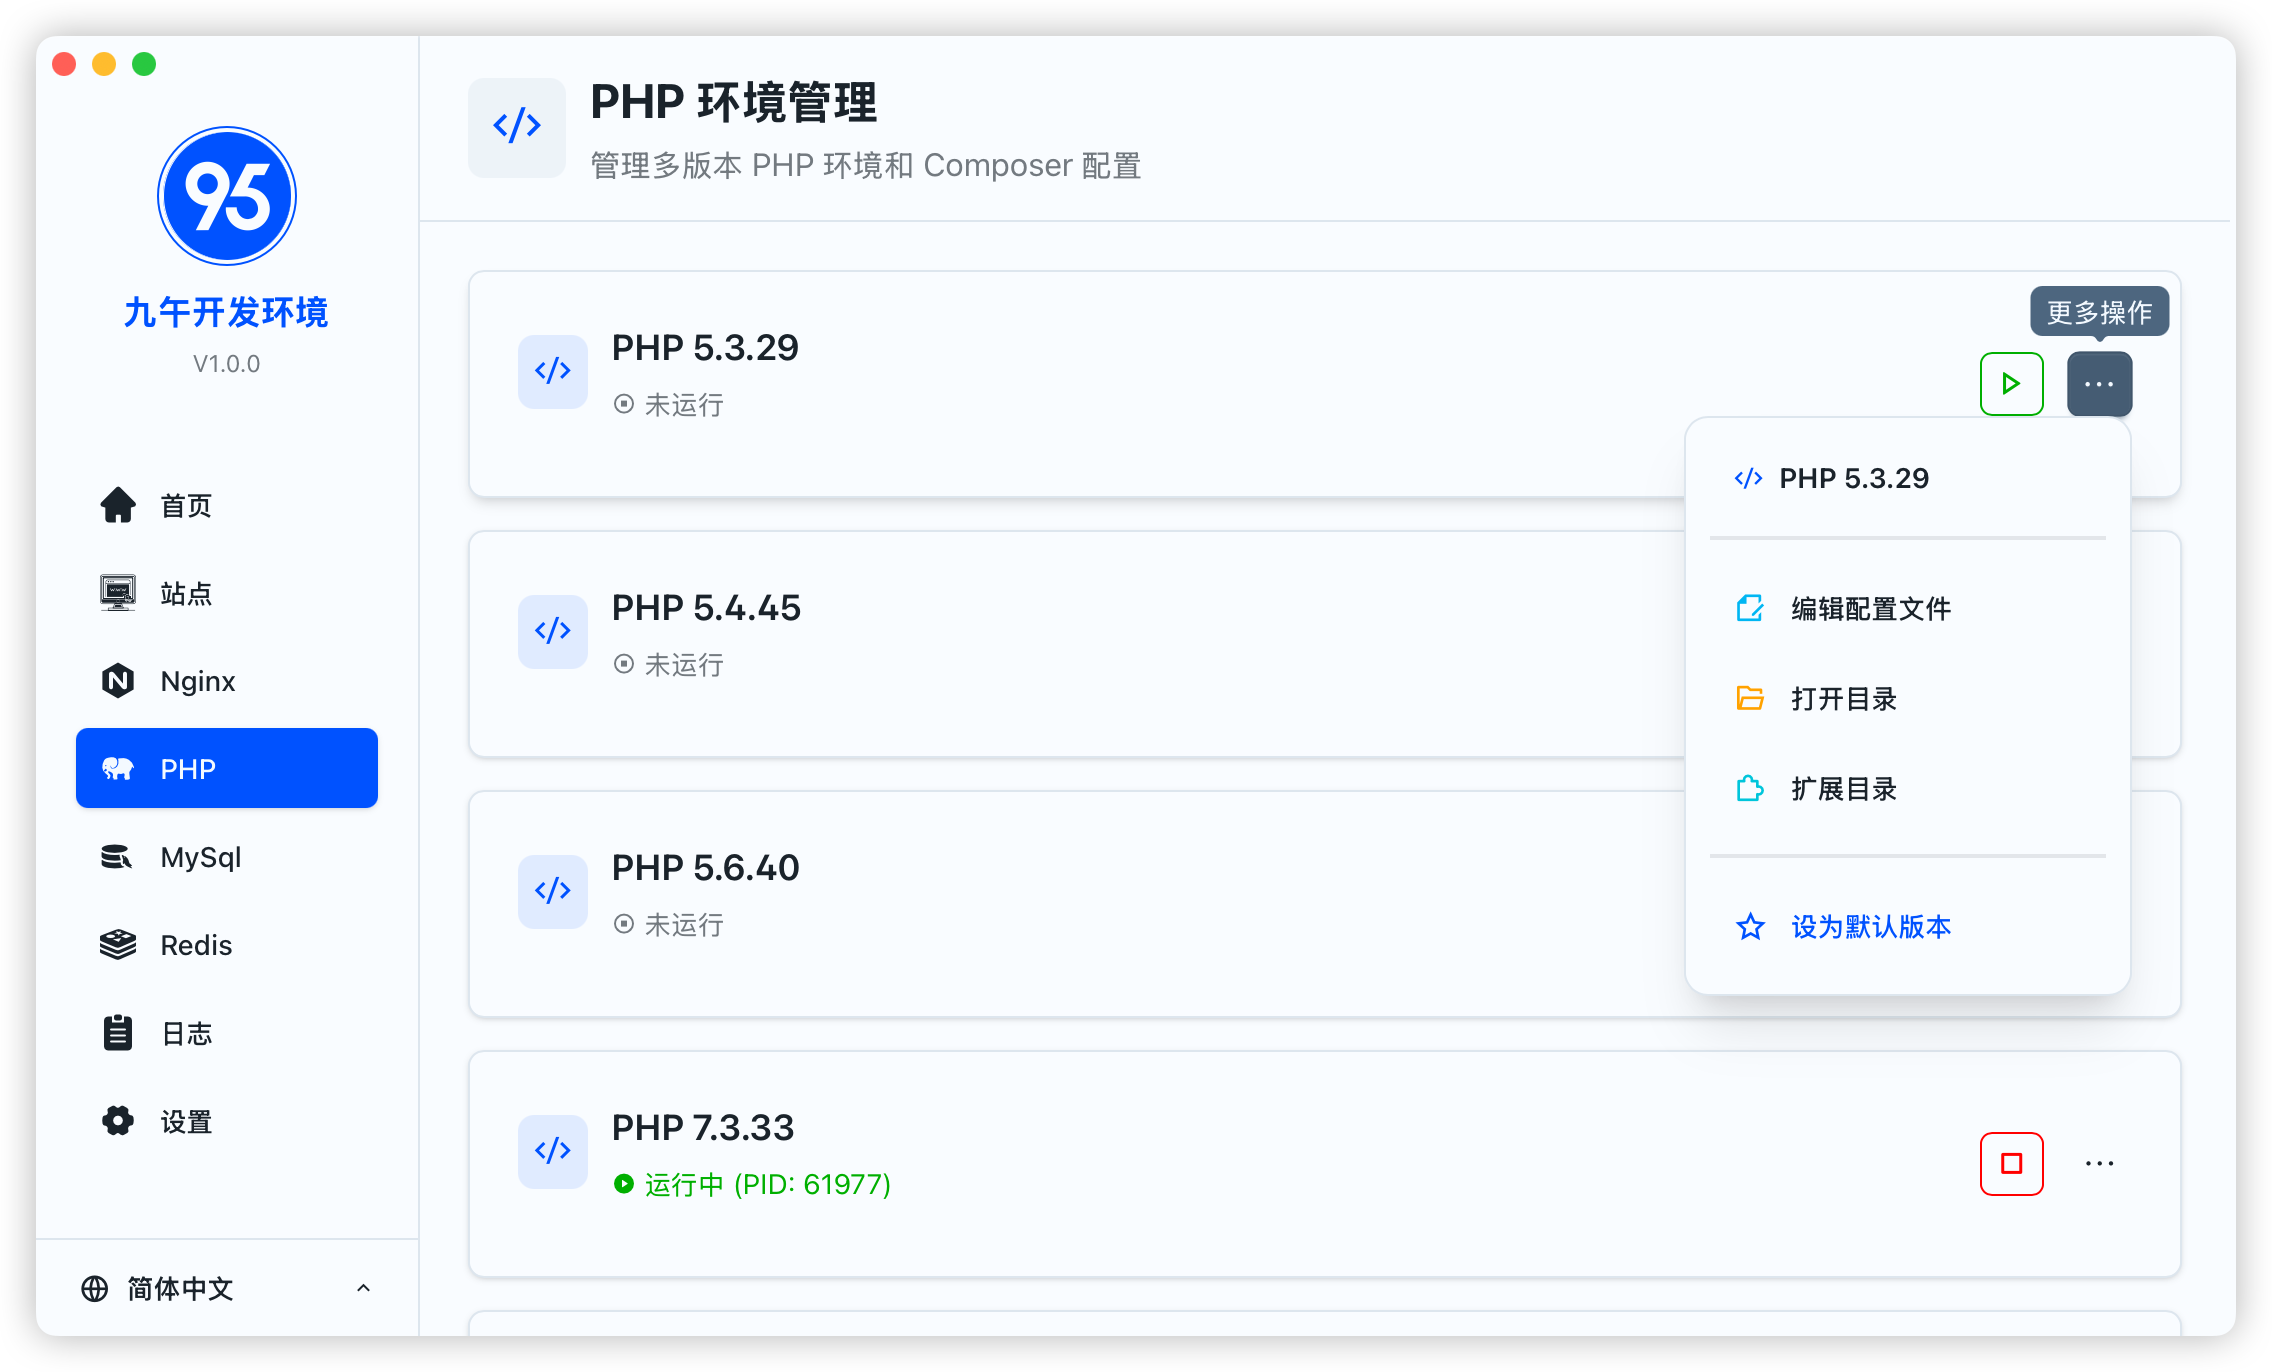Close more actions menu for PHP 5.3.29
This screenshot has width=2272, height=1372.
click(x=2099, y=384)
